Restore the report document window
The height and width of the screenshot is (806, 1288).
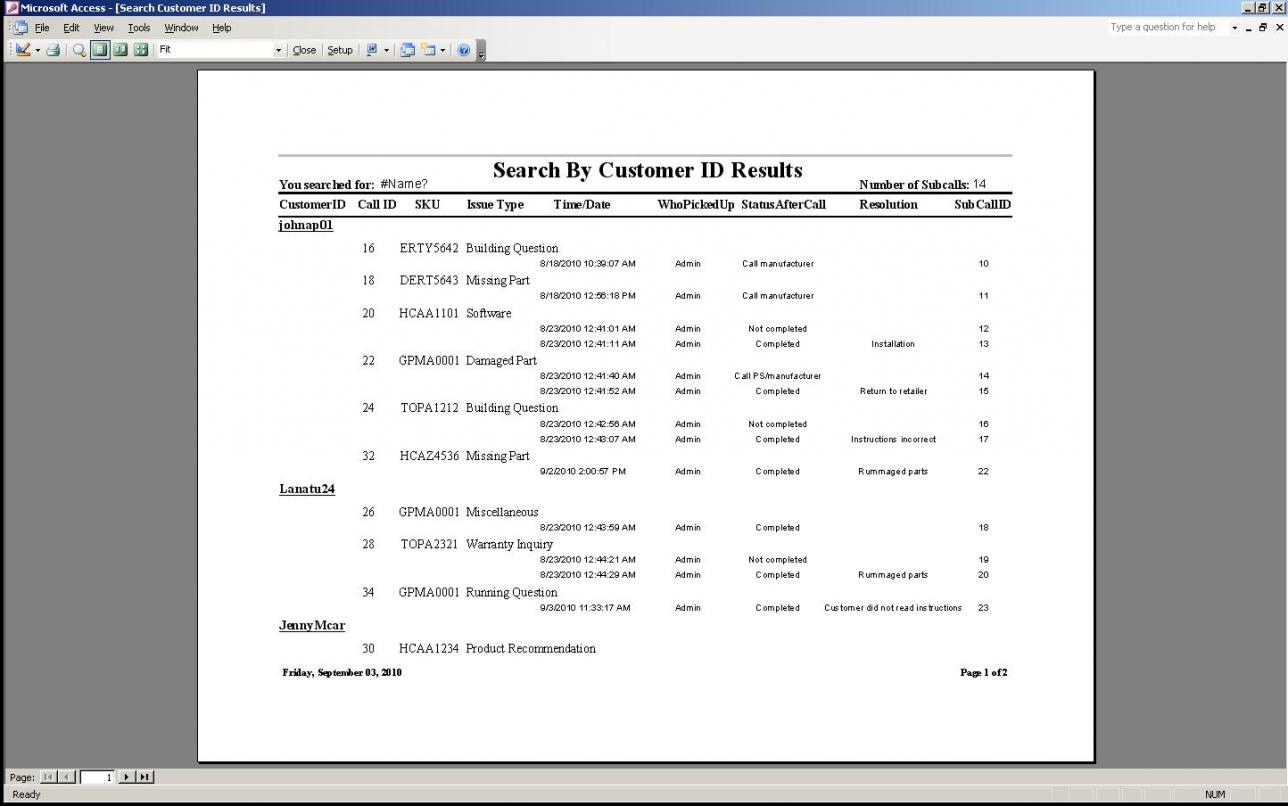point(1264,28)
